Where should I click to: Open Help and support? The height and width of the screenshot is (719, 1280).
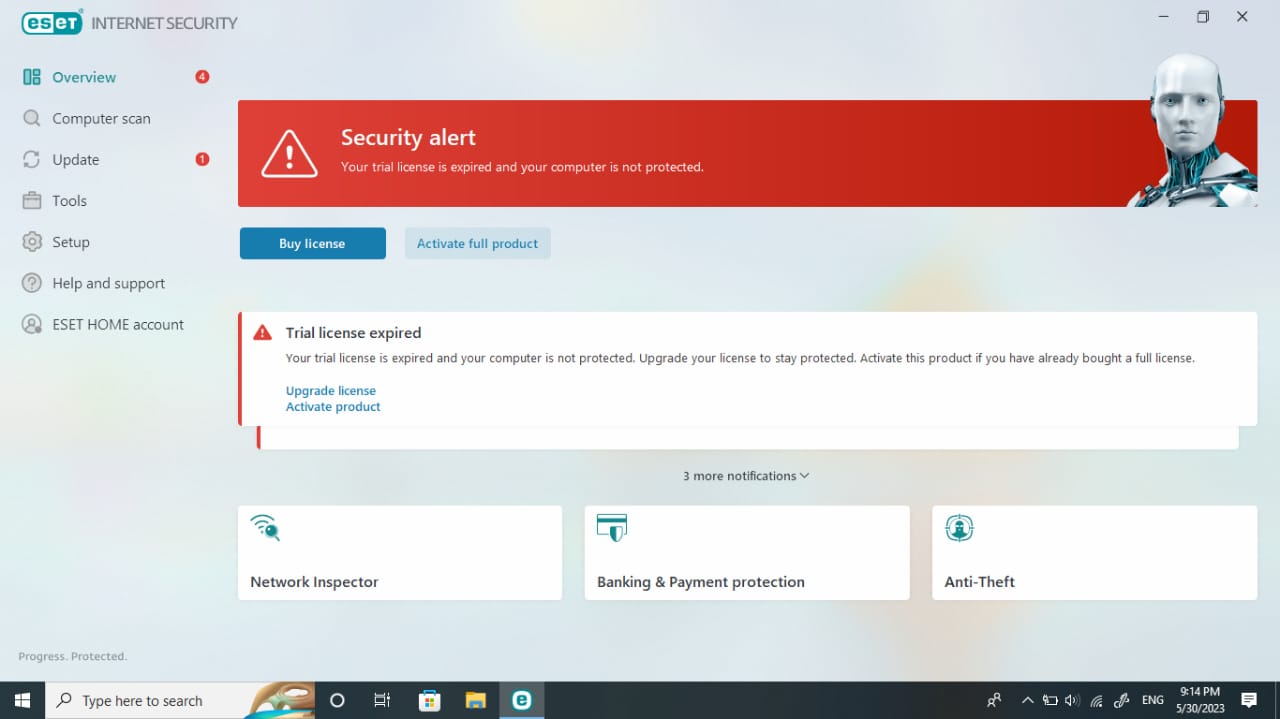tap(109, 283)
